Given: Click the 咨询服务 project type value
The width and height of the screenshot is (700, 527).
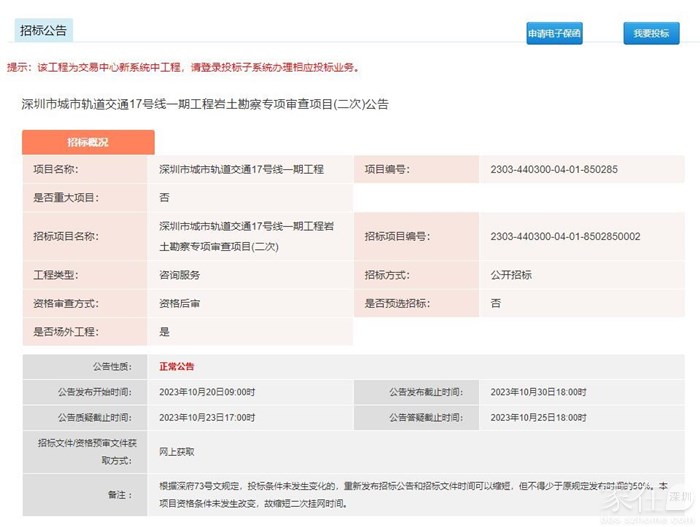Looking at the screenshot, I should (180, 275).
